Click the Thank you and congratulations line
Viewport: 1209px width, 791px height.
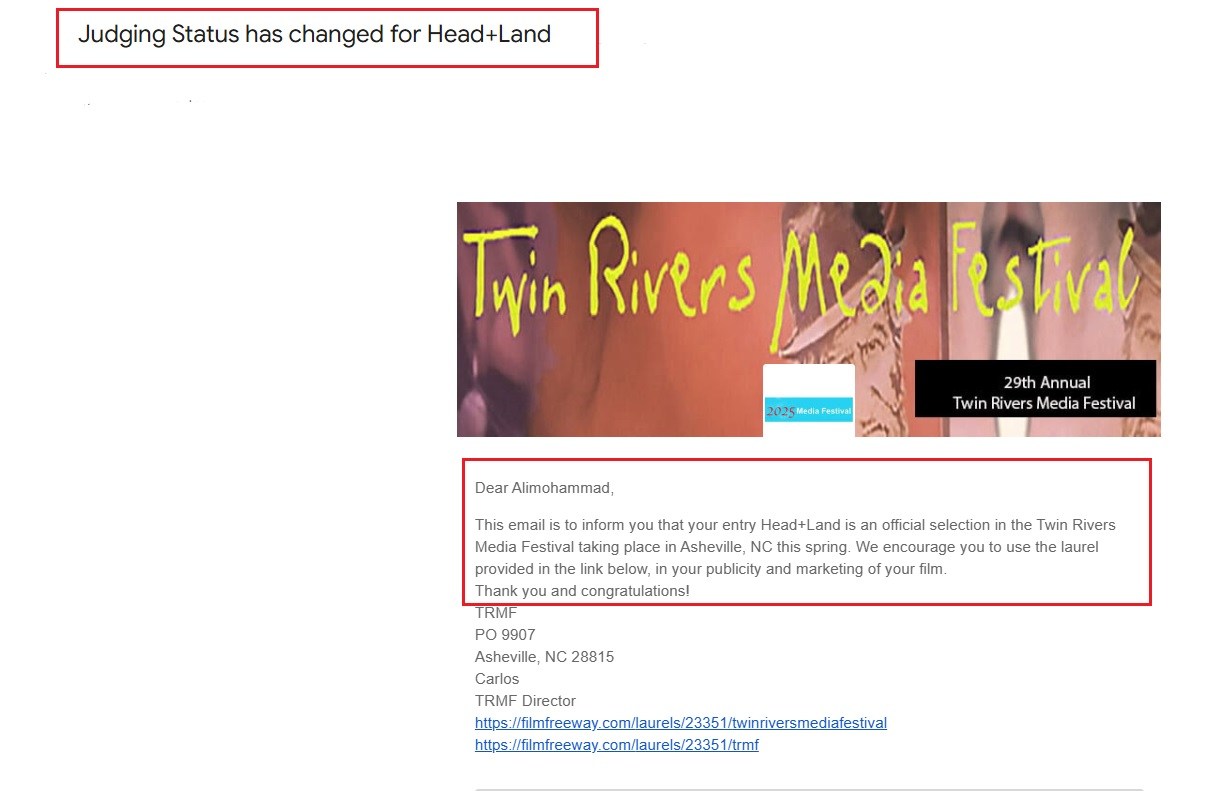click(582, 591)
